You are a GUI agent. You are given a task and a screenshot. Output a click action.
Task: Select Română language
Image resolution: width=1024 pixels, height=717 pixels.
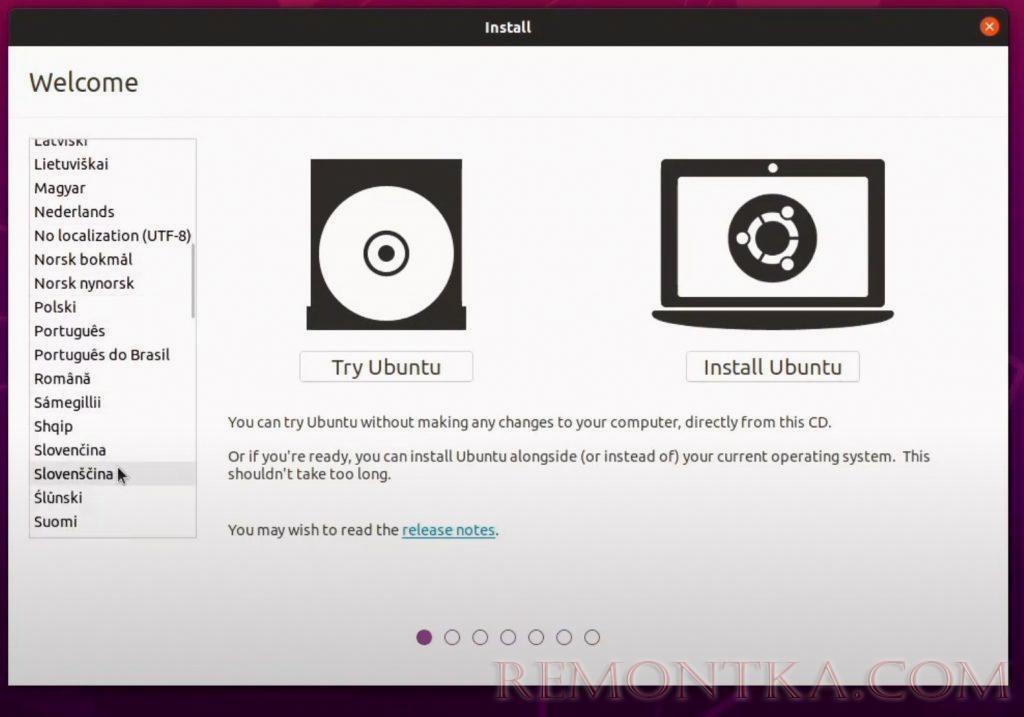click(x=112, y=379)
